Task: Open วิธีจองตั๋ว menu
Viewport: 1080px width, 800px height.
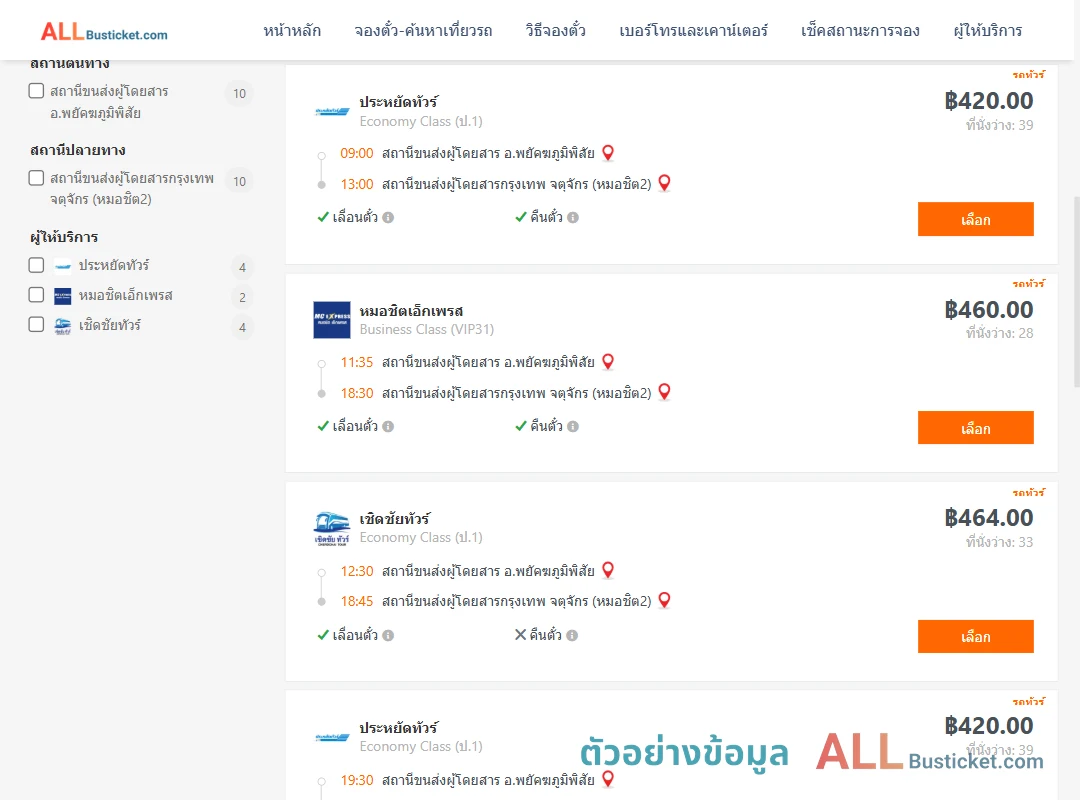Action: [555, 31]
